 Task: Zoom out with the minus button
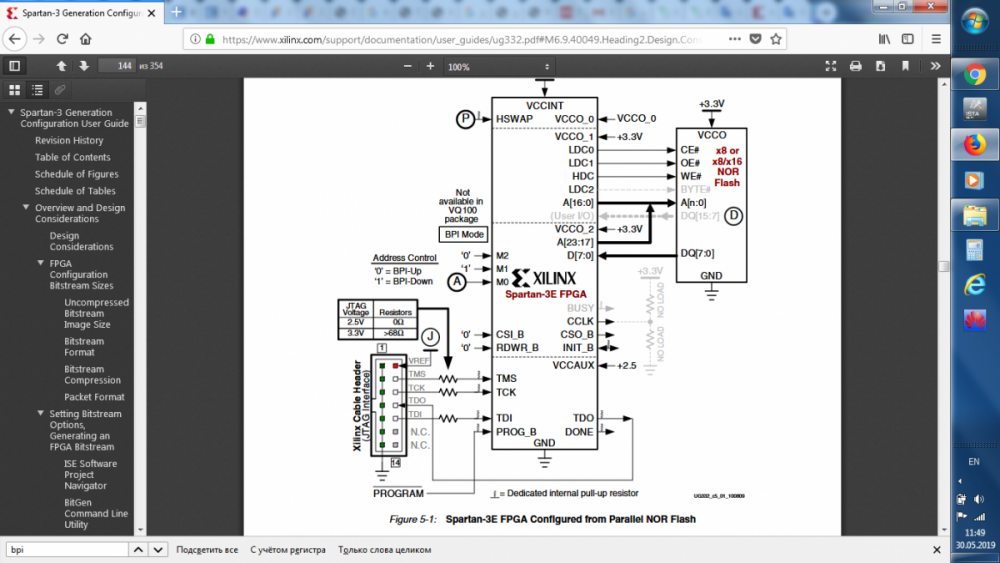pos(408,66)
